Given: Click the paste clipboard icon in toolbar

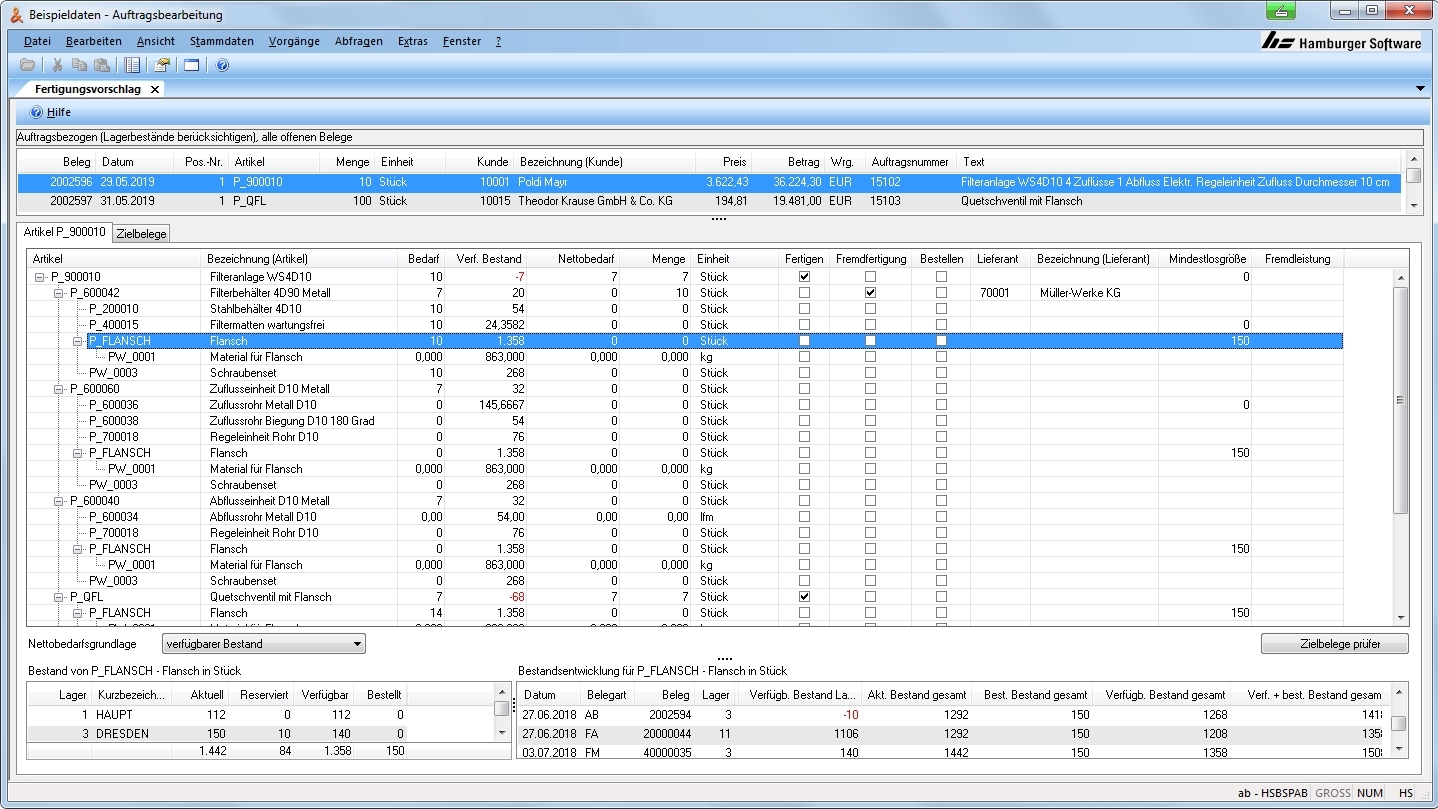Looking at the screenshot, I should (x=101, y=65).
